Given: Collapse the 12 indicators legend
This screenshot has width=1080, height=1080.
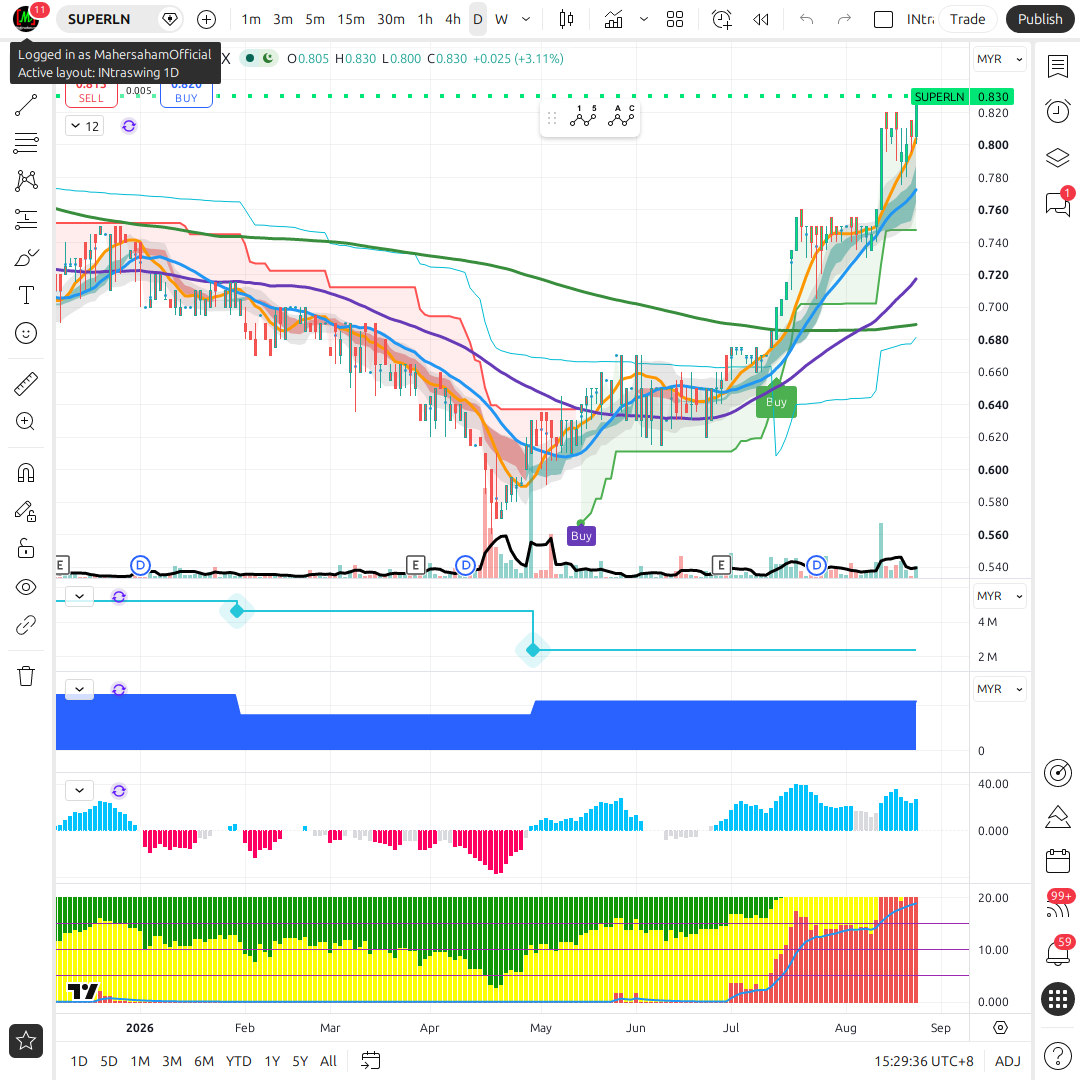Looking at the screenshot, I should click(x=85, y=126).
